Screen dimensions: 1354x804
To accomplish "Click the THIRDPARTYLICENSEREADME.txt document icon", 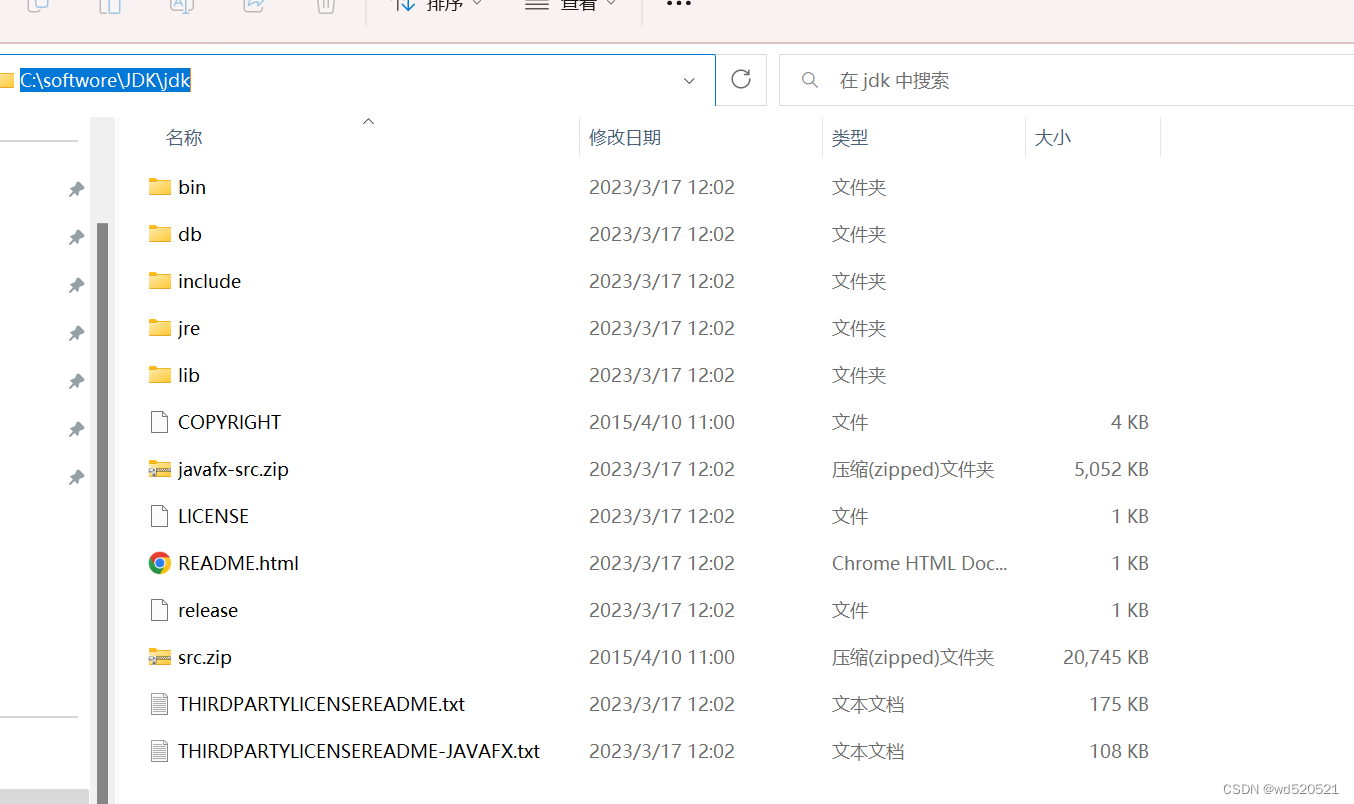I will pyautogui.click(x=159, y=704).
